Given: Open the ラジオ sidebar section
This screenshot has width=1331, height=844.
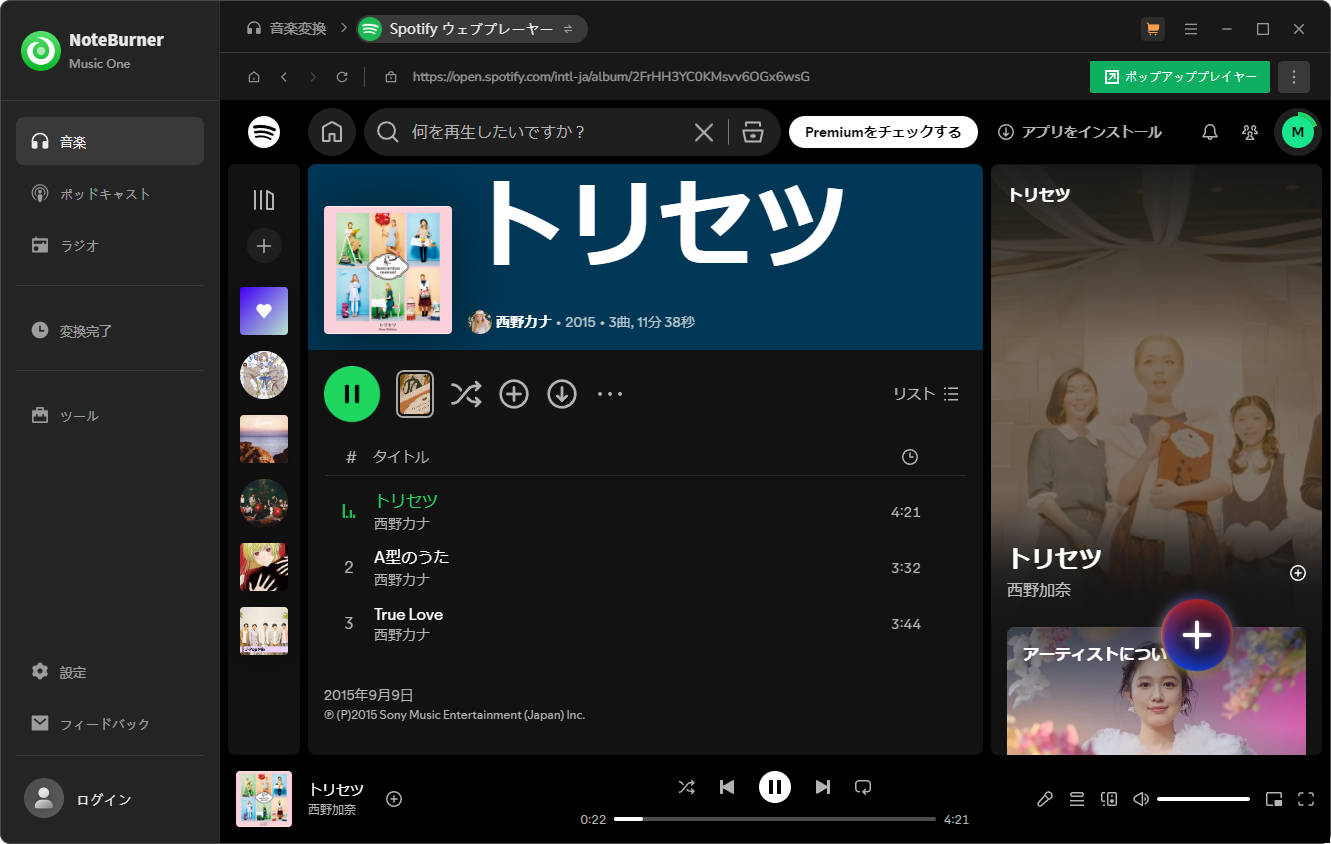Looking at the screenshot, I should (x=110, y=245).
